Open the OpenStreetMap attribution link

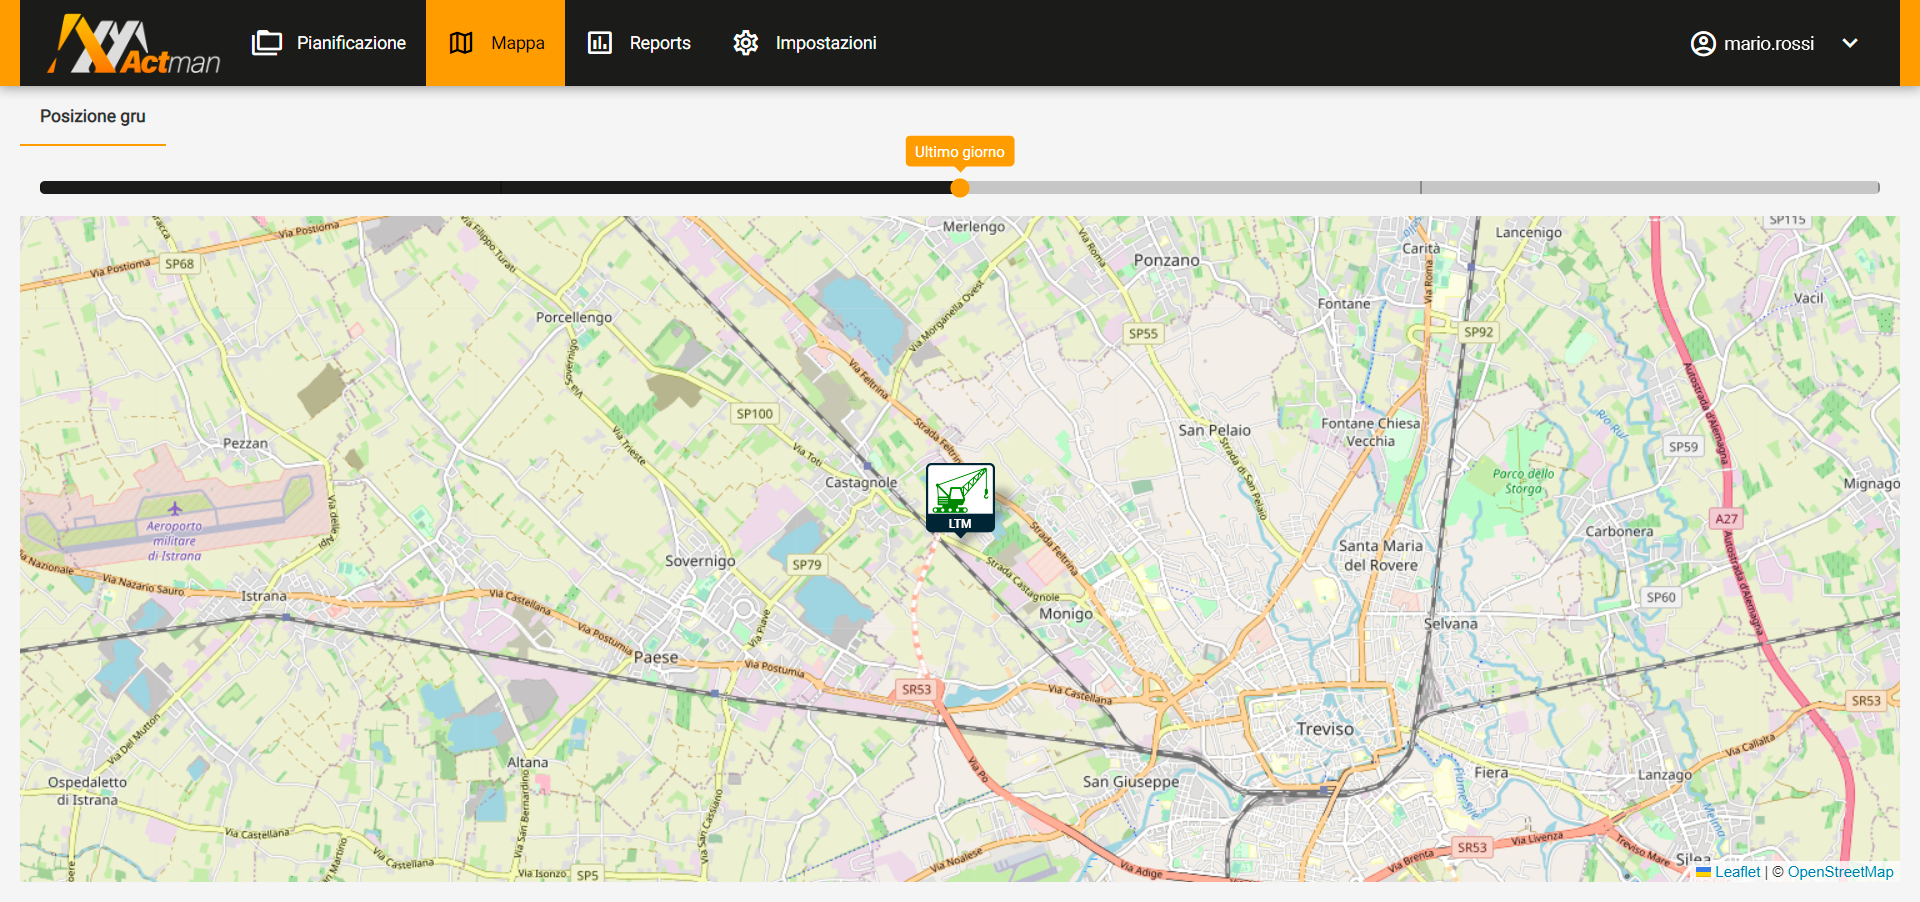(1840, 872)
